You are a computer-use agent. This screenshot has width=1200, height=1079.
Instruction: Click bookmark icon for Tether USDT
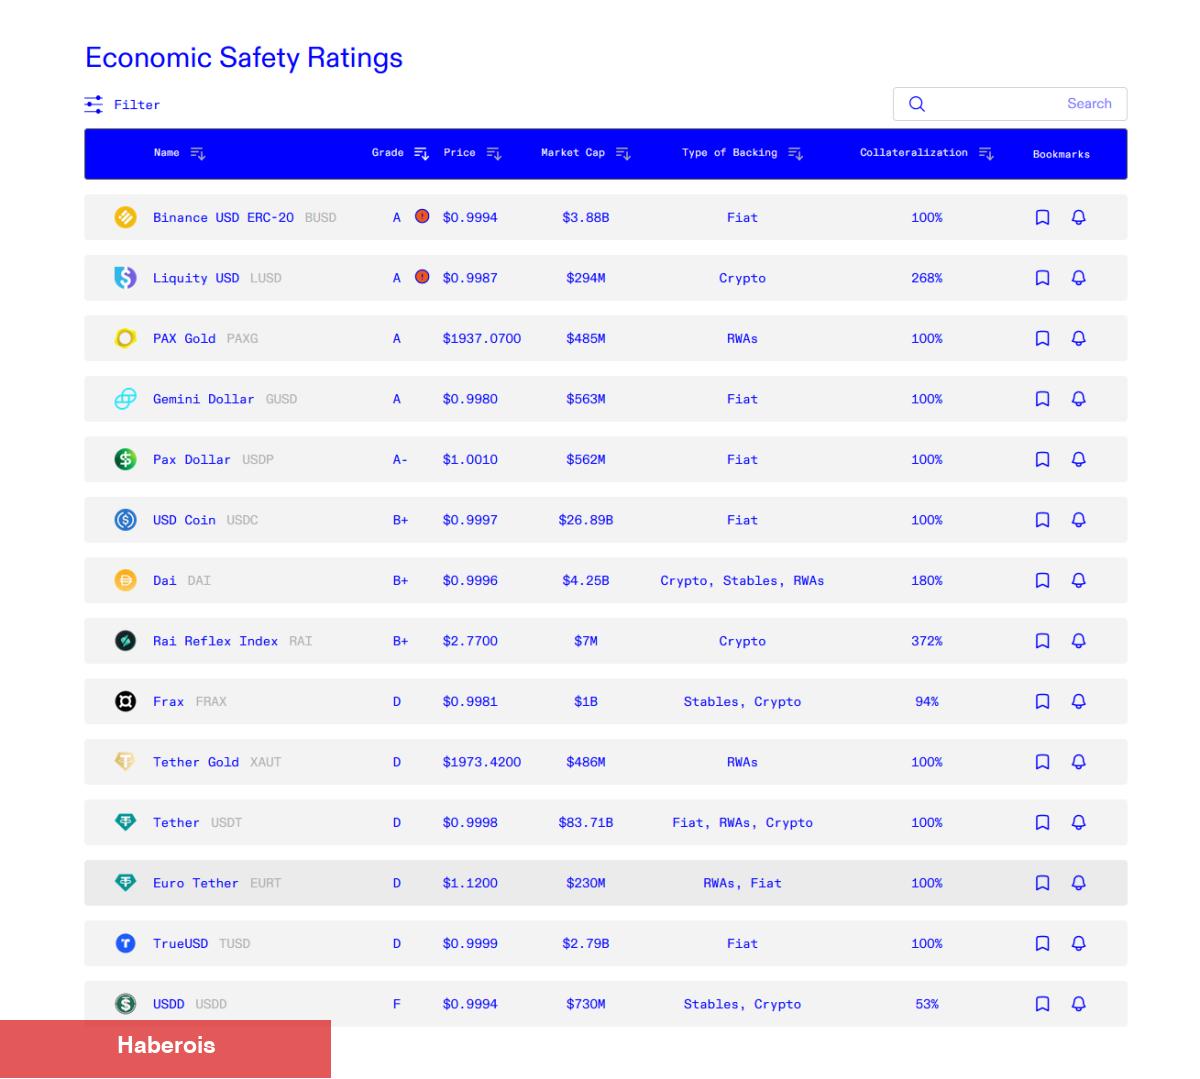(x=1042, y=822)
